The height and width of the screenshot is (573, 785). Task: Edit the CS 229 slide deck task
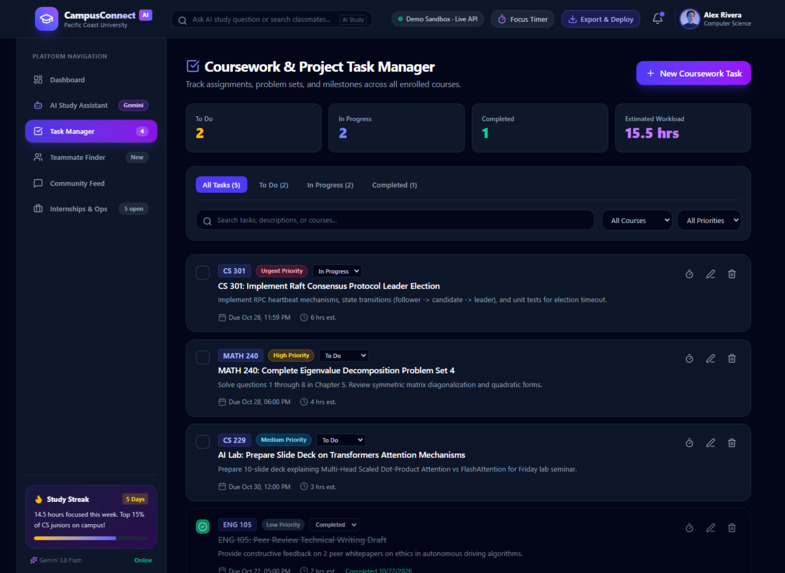[710, 443]
